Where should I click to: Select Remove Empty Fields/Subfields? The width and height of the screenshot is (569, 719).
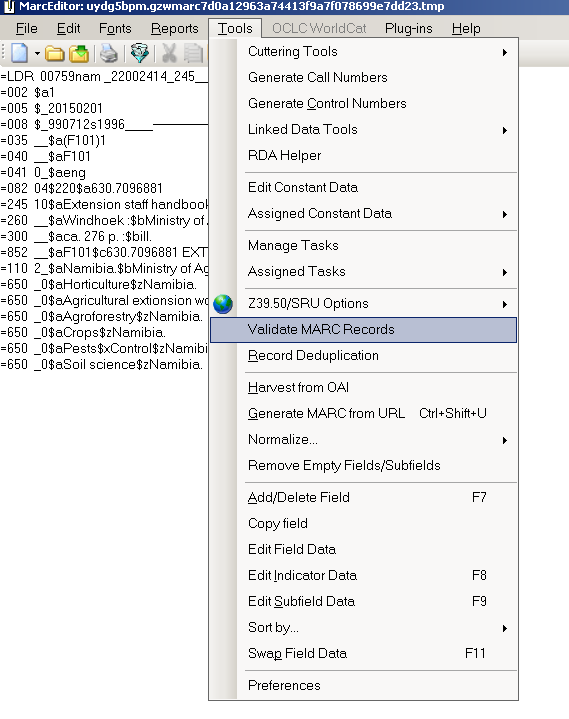pos(363,466)
